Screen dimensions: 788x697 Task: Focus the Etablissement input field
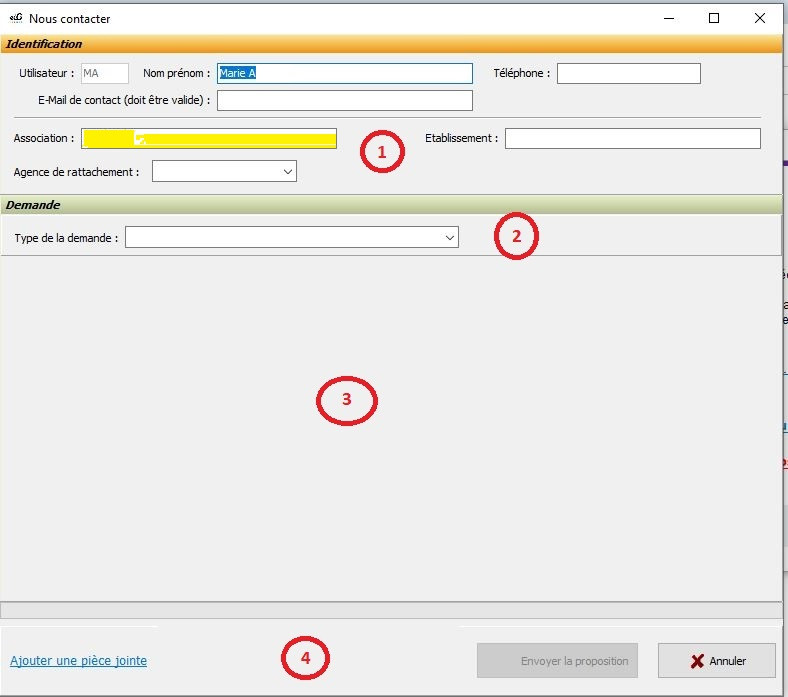tap(632, 138)
